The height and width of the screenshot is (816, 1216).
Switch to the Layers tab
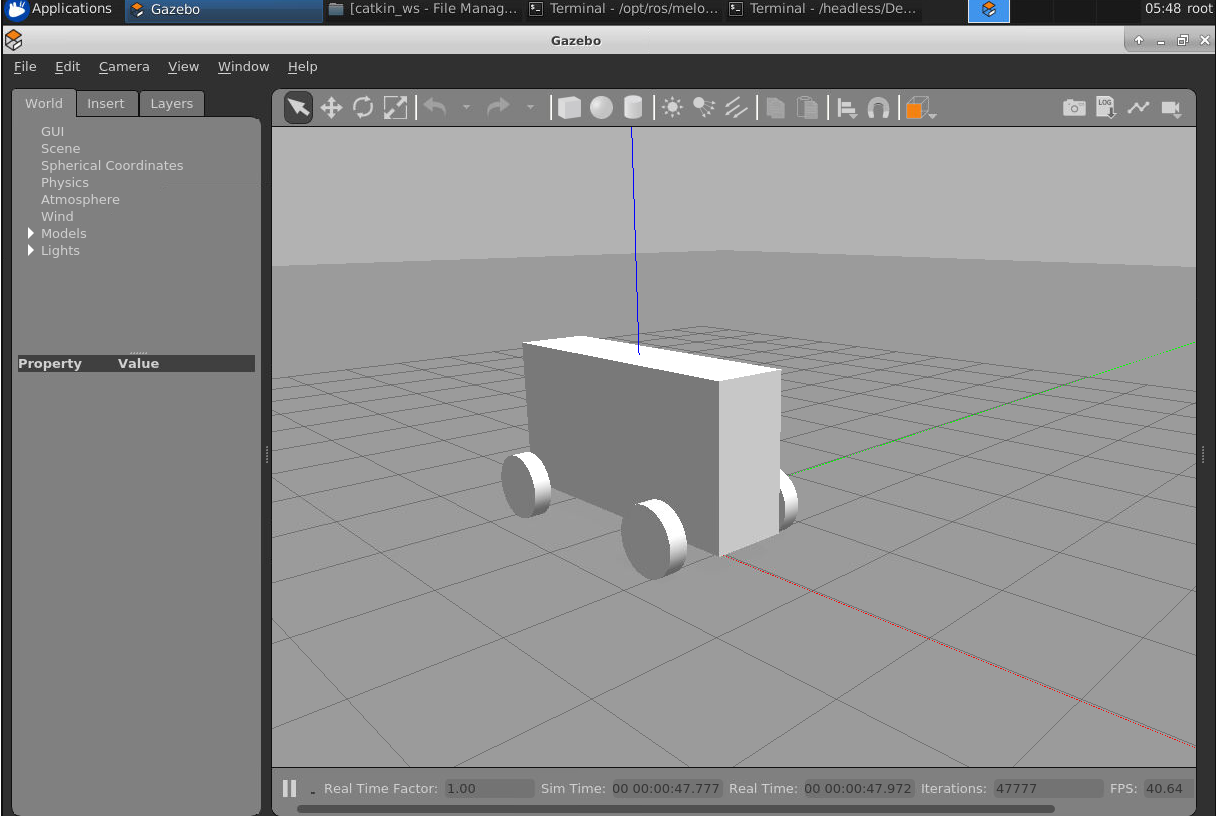tap(172, 103)
